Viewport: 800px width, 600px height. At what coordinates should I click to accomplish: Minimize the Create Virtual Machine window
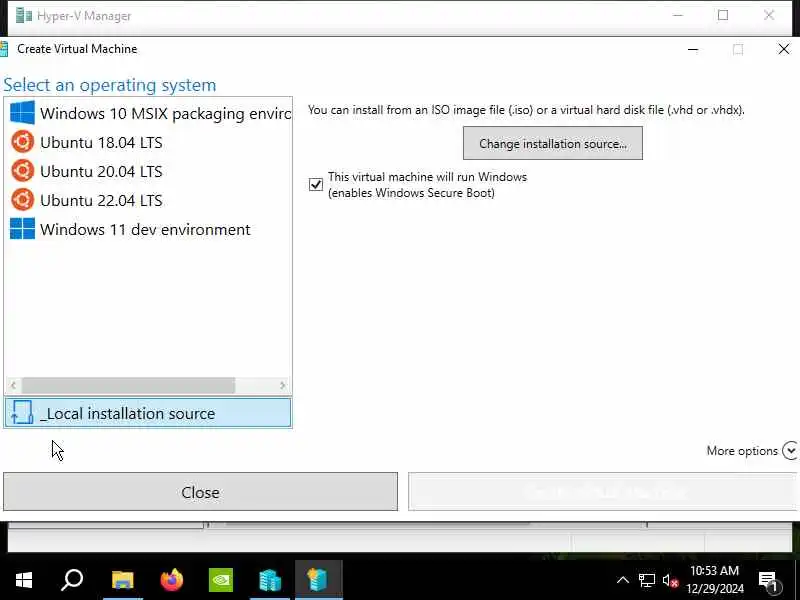click(693, 49)
